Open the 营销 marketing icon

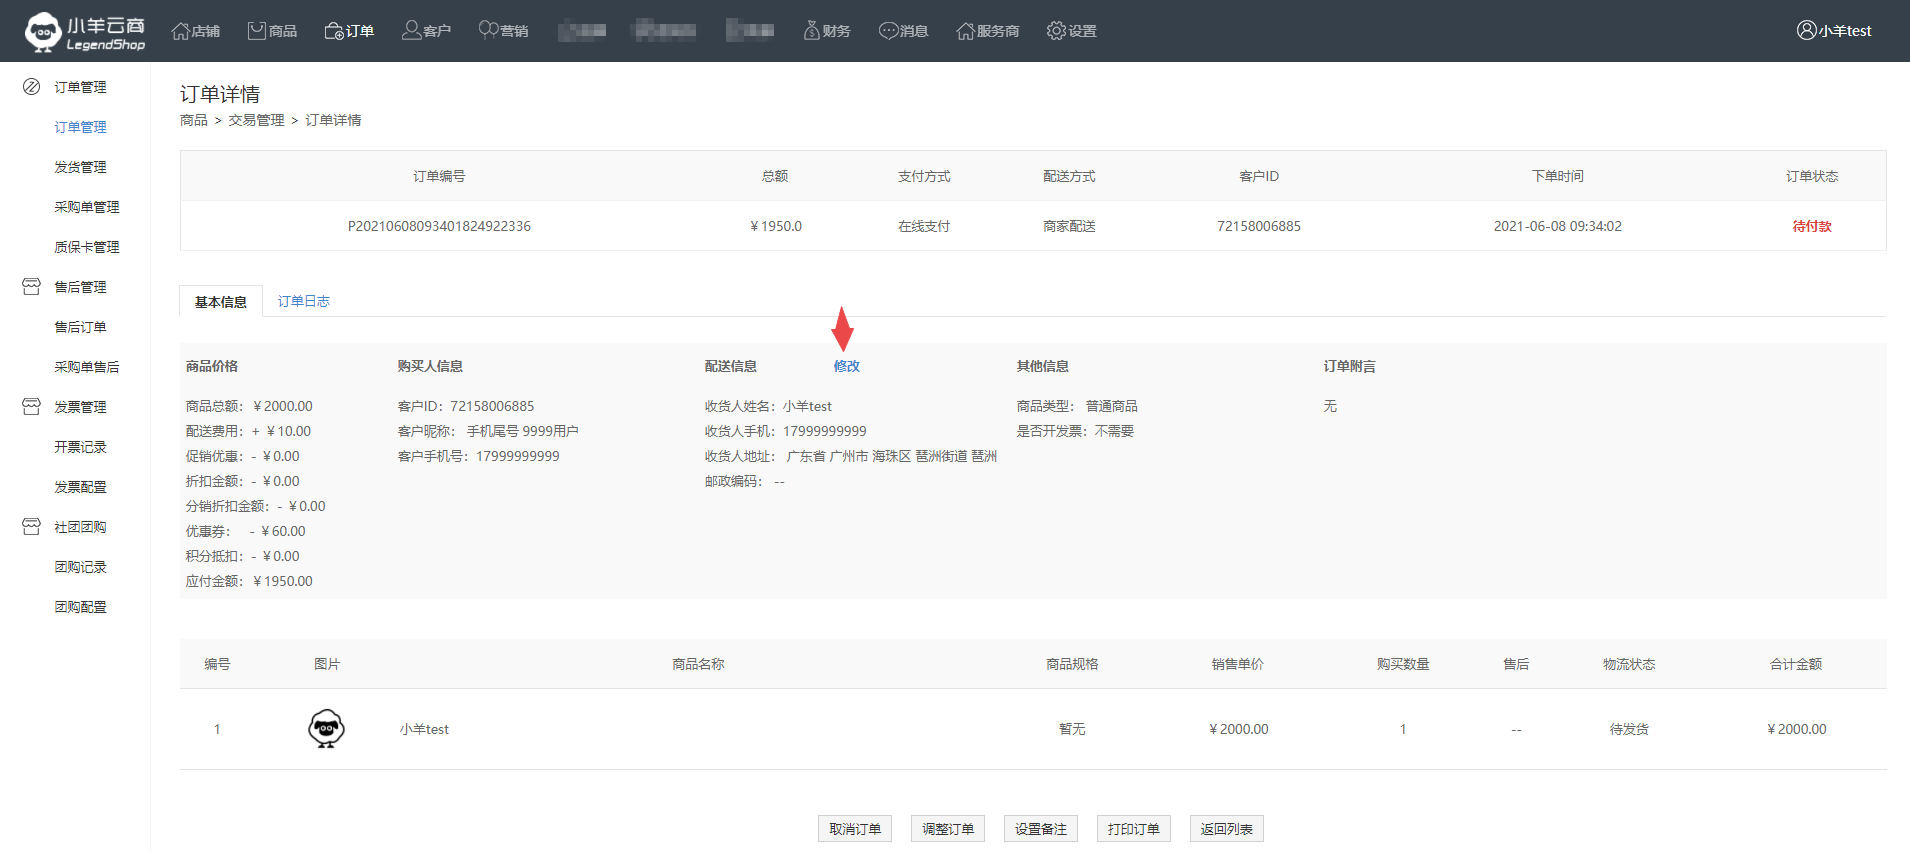[488, 31]
